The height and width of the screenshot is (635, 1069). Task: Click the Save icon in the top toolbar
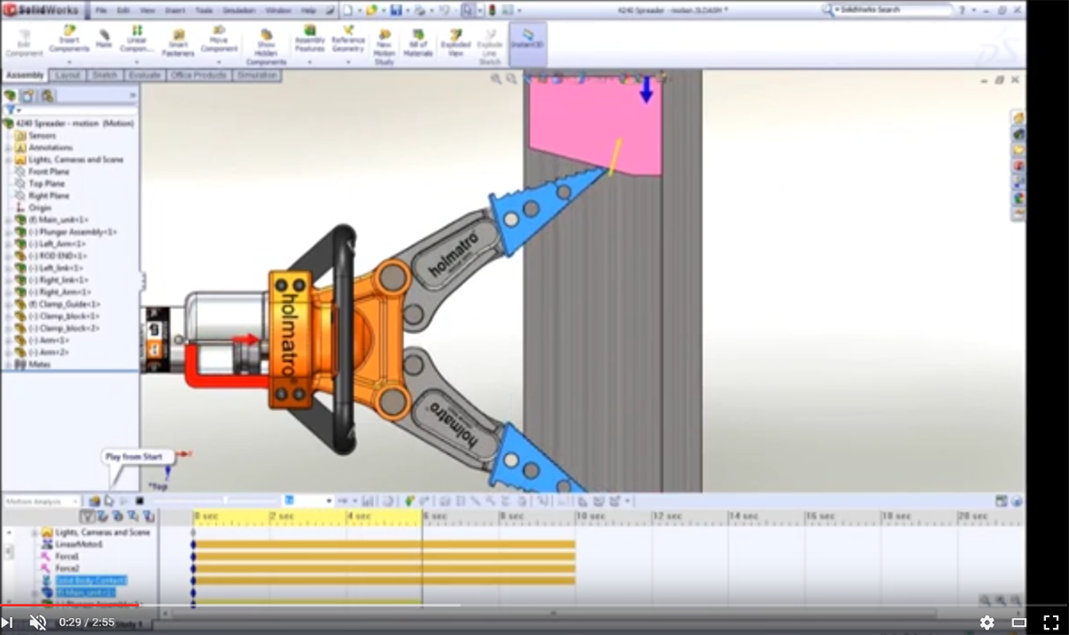pos(396,10)
